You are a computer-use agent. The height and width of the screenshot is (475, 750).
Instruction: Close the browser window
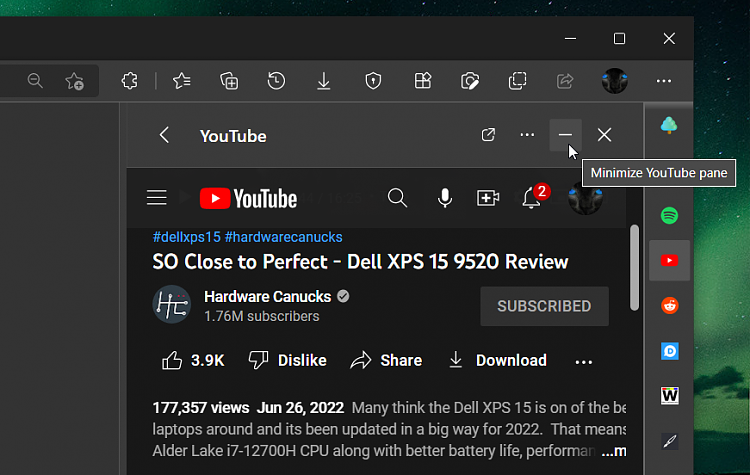[669, 38]
